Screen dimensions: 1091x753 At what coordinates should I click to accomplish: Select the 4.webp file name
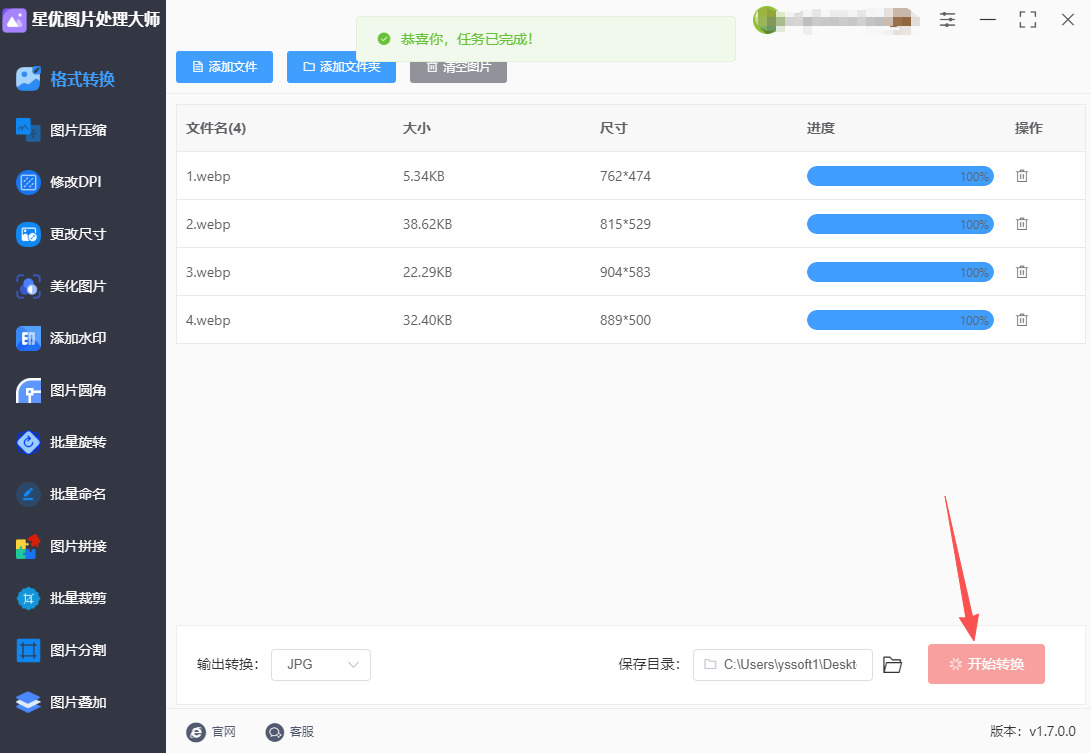(x=208, y=320)
